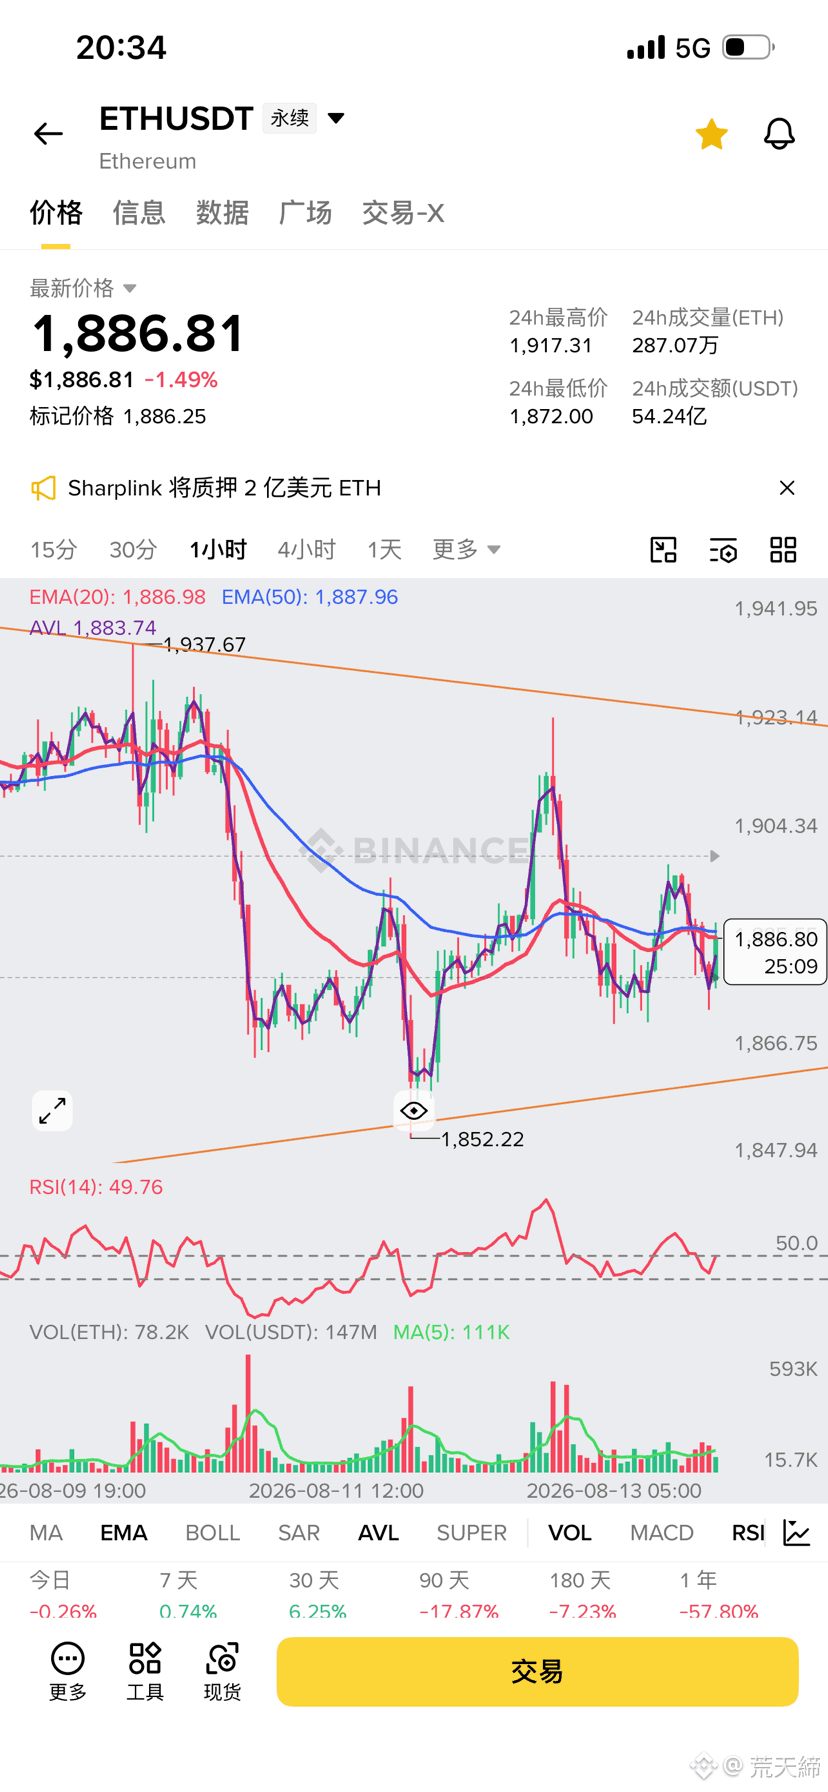828x1792 pixels.
Task: Open the 现货 spot market button
Action: (x=222, y=1671)
